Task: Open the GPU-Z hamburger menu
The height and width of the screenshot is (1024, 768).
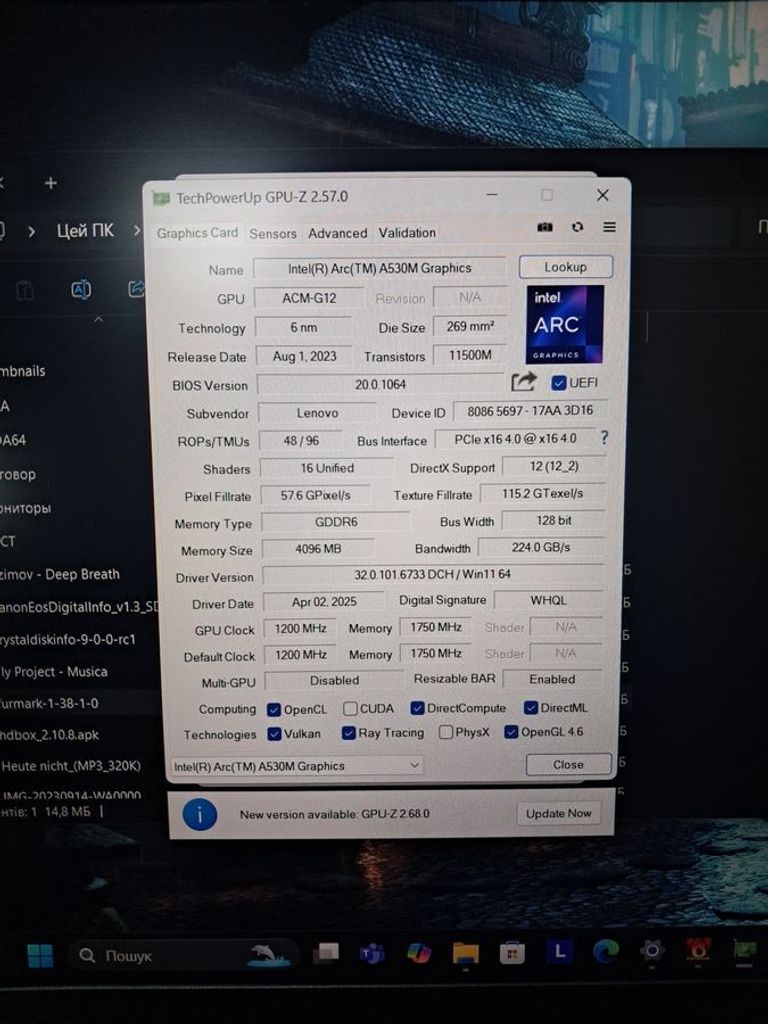Action: pyautogui.click(x=609, y=227)
